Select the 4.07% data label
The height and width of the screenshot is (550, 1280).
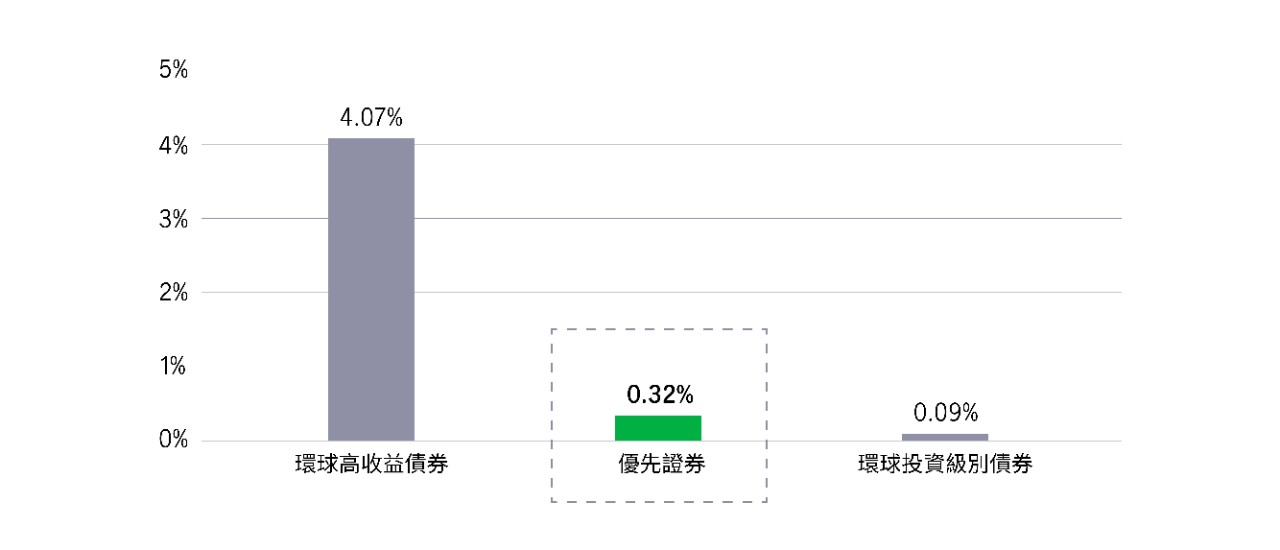pos(371,119)
